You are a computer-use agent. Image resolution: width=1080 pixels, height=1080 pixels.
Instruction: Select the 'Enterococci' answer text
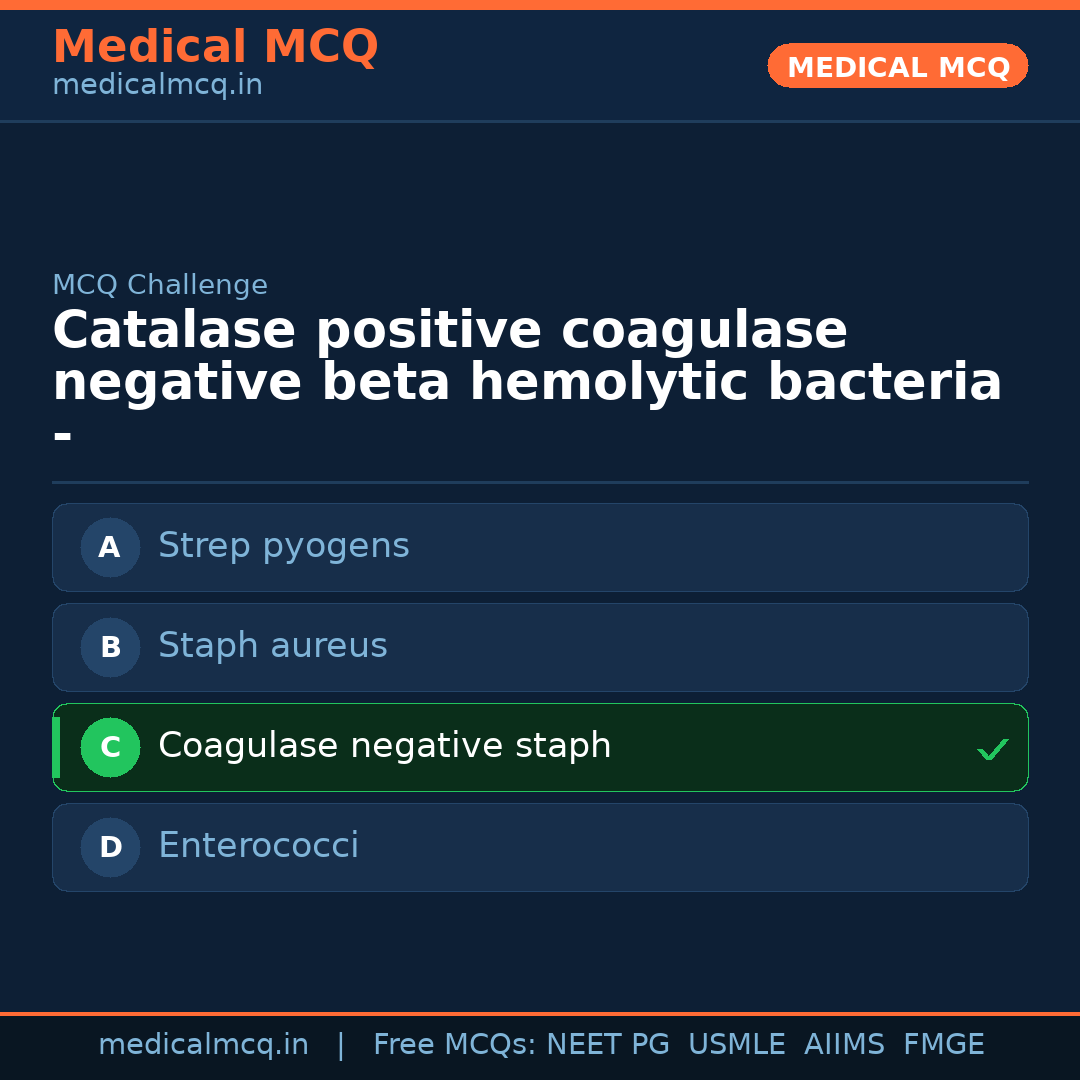[258, 846]
